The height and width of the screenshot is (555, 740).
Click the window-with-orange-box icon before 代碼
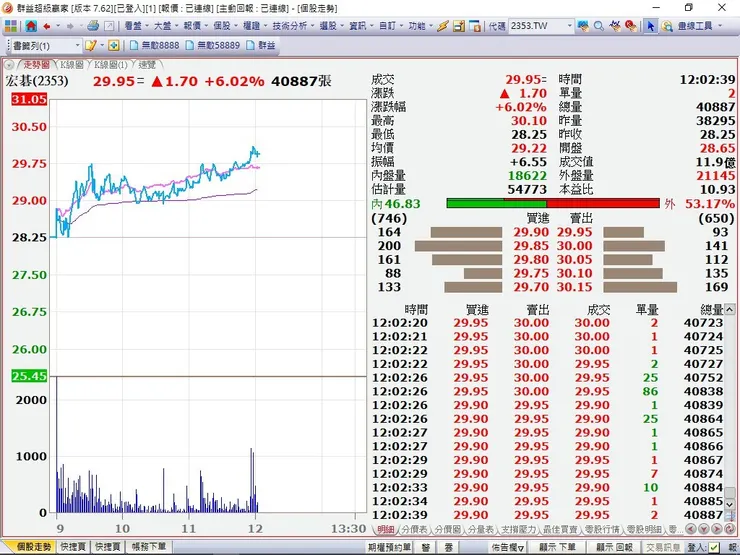click(x=475, y=26)
